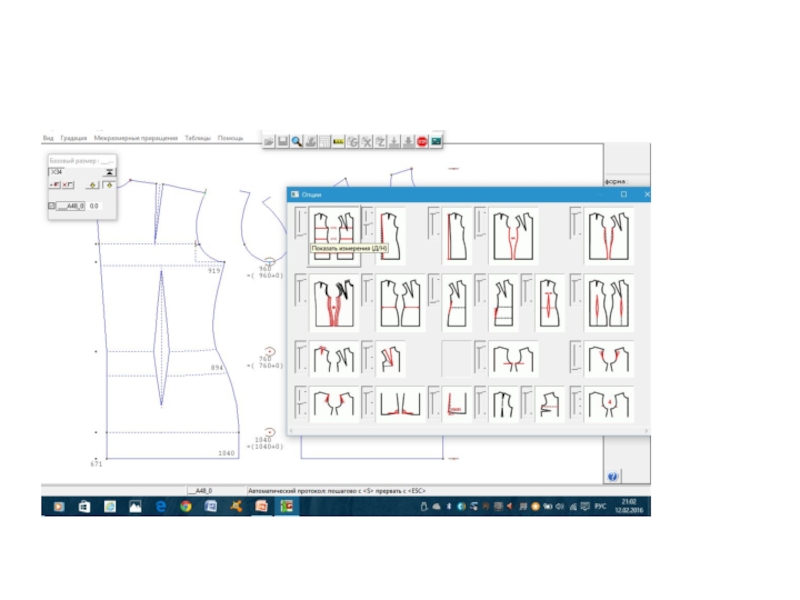Screen dimensions: 800x600
Task: Open Microsoft Edge from the taskbar
Action: click(x=160, y=506)
